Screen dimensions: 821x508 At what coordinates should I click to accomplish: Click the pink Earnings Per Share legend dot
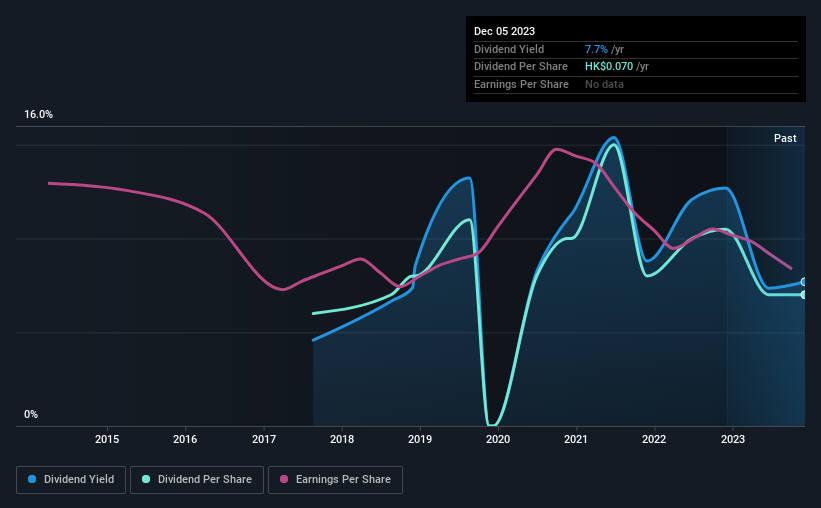tap(284, 479)
